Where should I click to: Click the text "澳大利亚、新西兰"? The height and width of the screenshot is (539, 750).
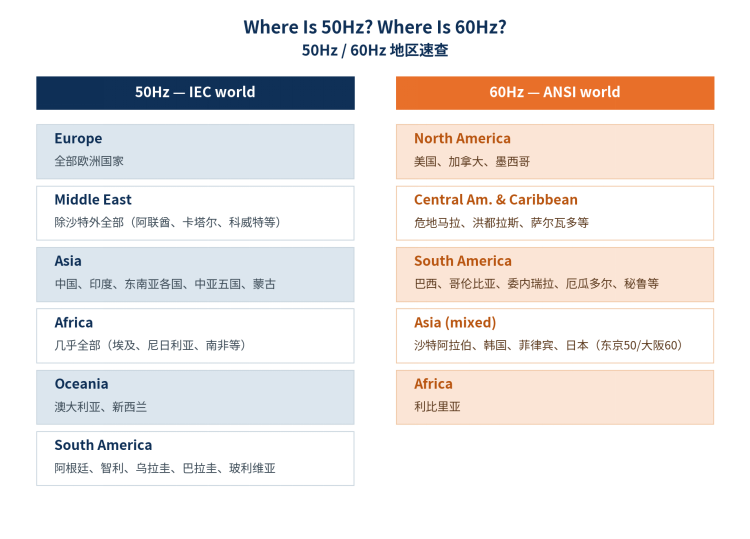tap(100, 407)
